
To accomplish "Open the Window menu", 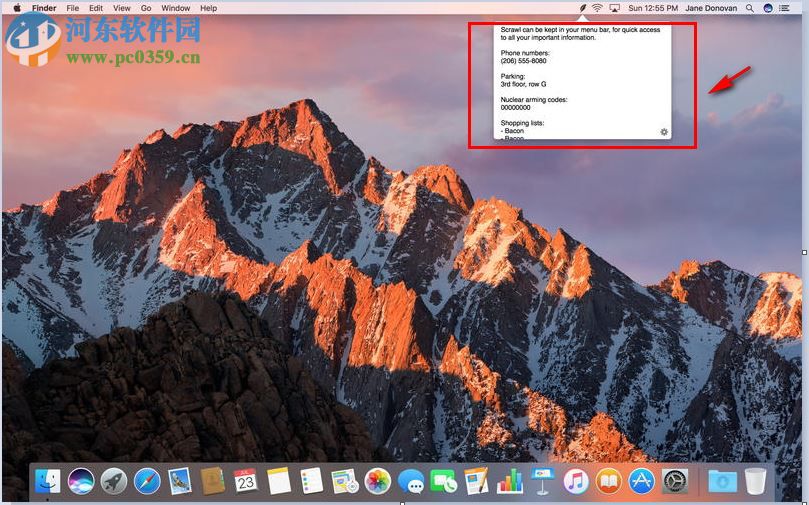I will [x=176, y=8].
